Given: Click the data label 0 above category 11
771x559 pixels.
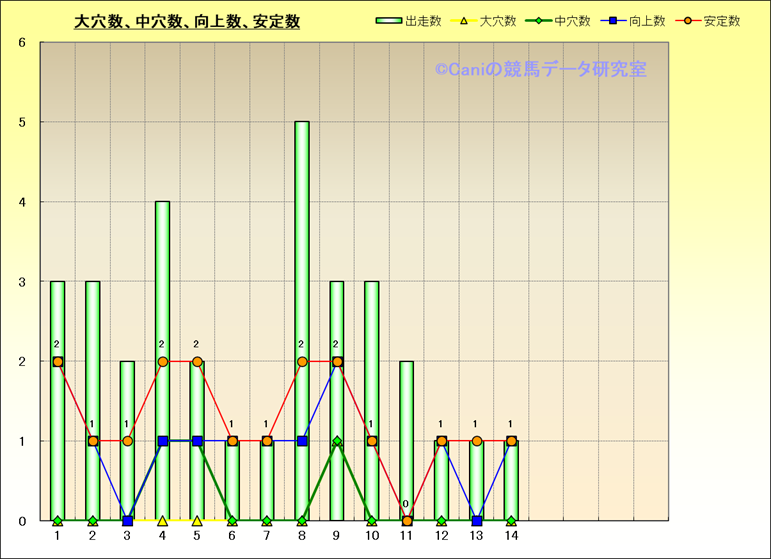Looking at the screenshot, I should pyautogui.click(x=406, y=504).
